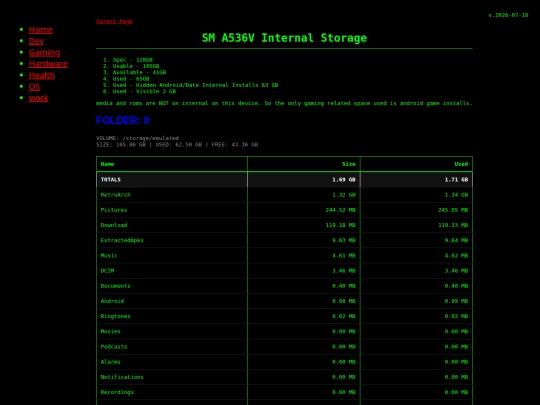Click the SM A536V Internal Storage heading
Viewport: 540px width, 405px height.
(x=284, y=38)
